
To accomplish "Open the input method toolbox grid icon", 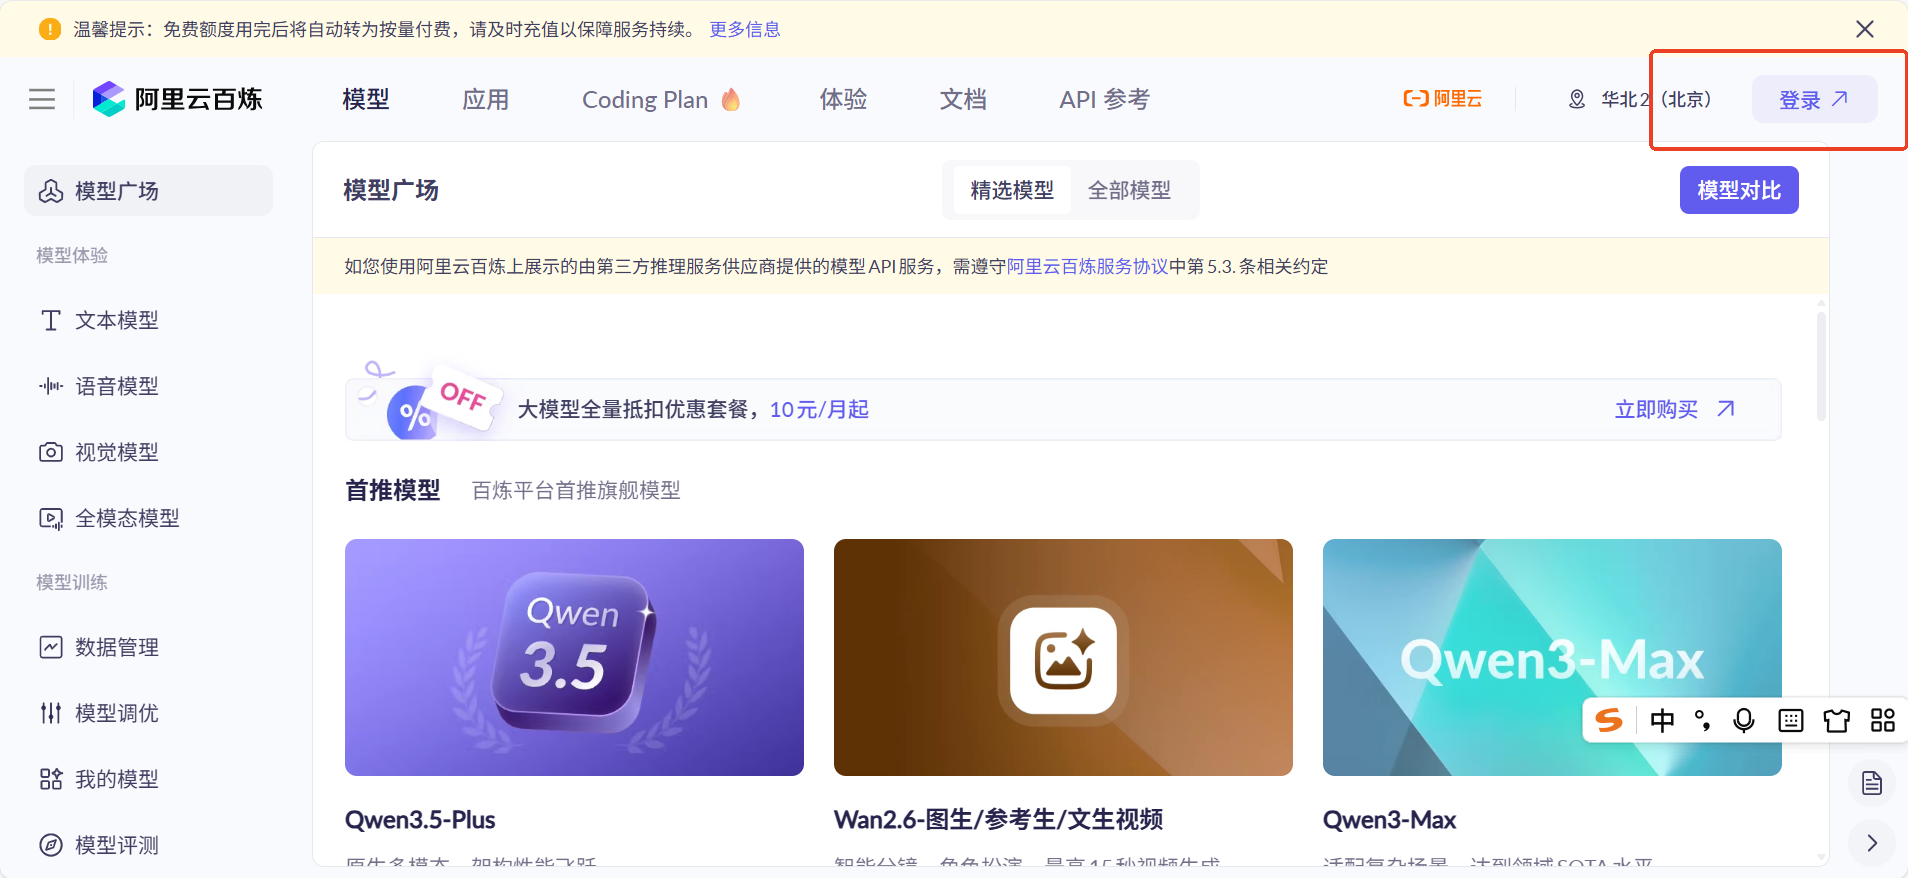I will point(1883,720).
